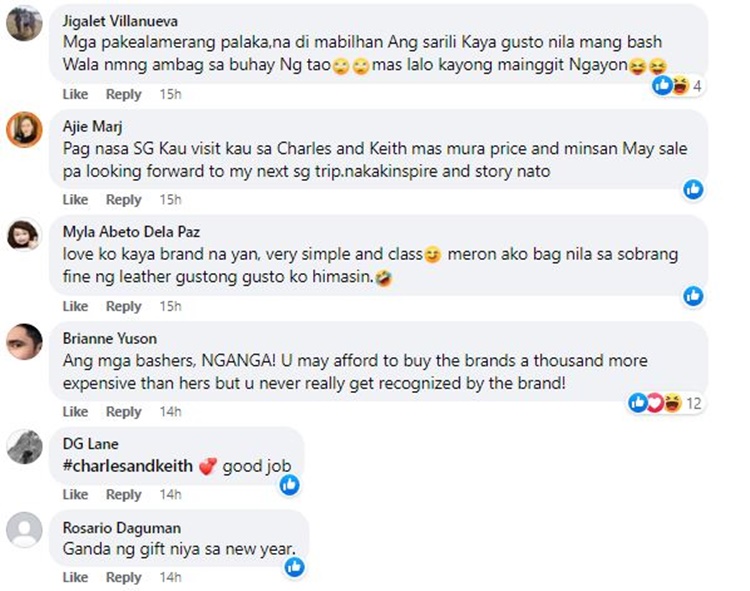Open Brianne Yuson's profile avatar

click(x=24, y=341)
